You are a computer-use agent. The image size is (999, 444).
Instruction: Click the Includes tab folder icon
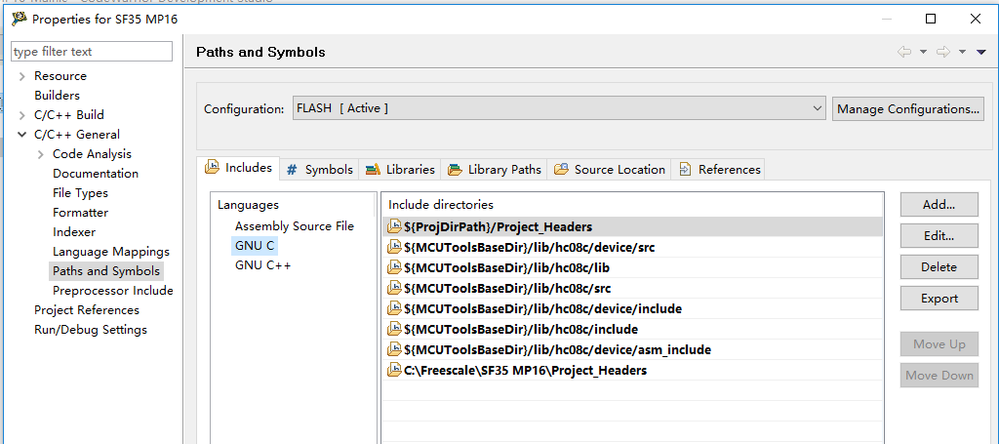pyautogui.click(x=212, y=168)
